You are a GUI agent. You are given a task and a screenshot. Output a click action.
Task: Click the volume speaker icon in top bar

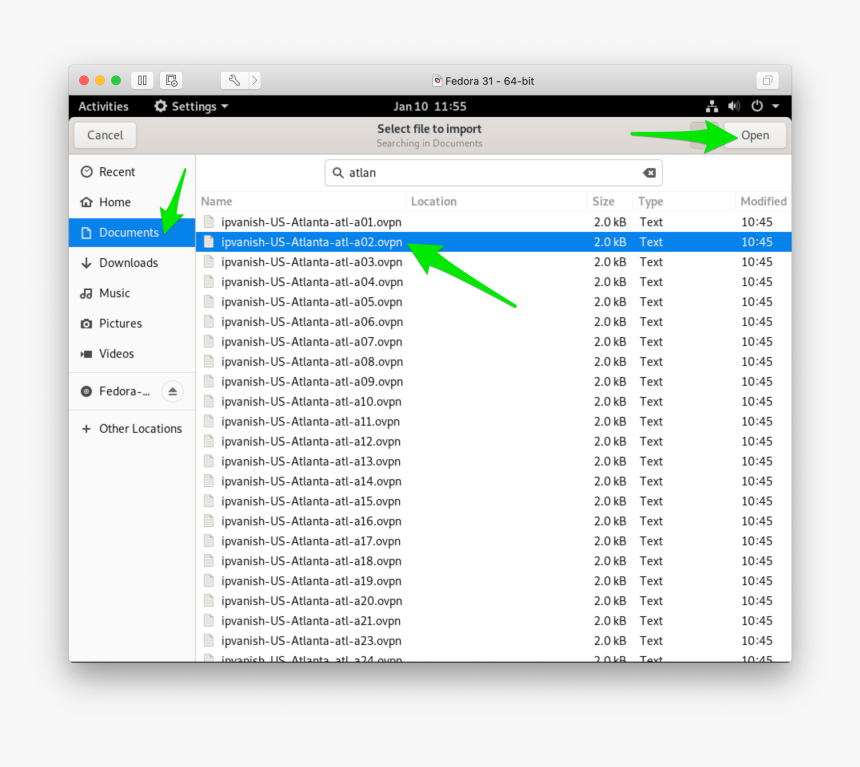[x=734, y=107]
